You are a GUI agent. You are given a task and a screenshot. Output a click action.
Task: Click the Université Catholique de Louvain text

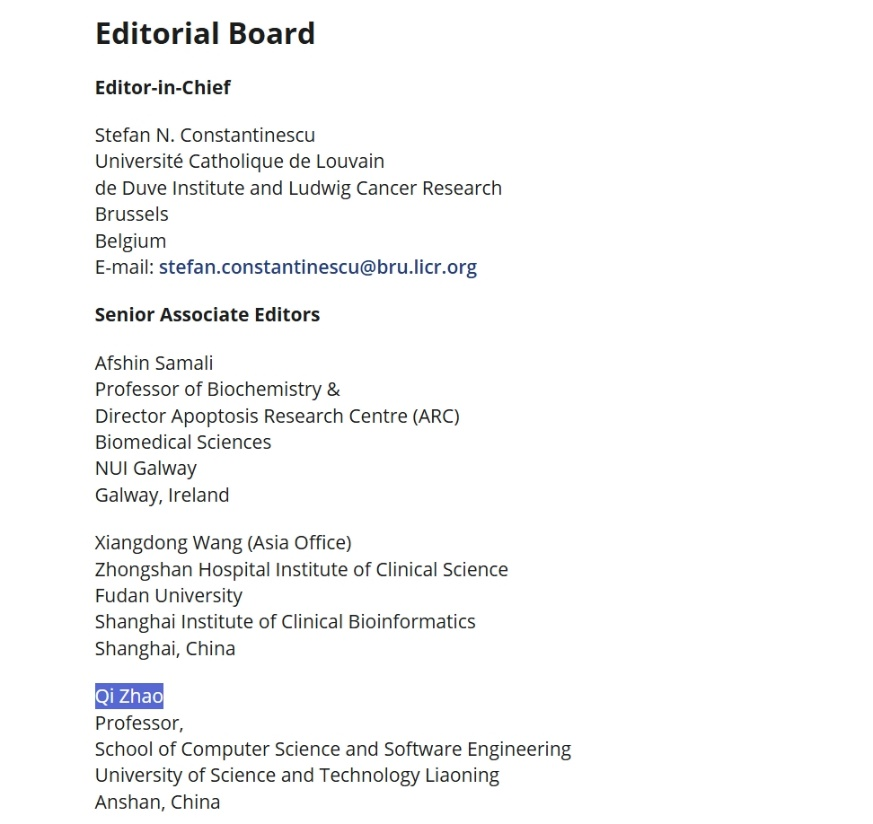pyautogui.click(x=239, y=161)
